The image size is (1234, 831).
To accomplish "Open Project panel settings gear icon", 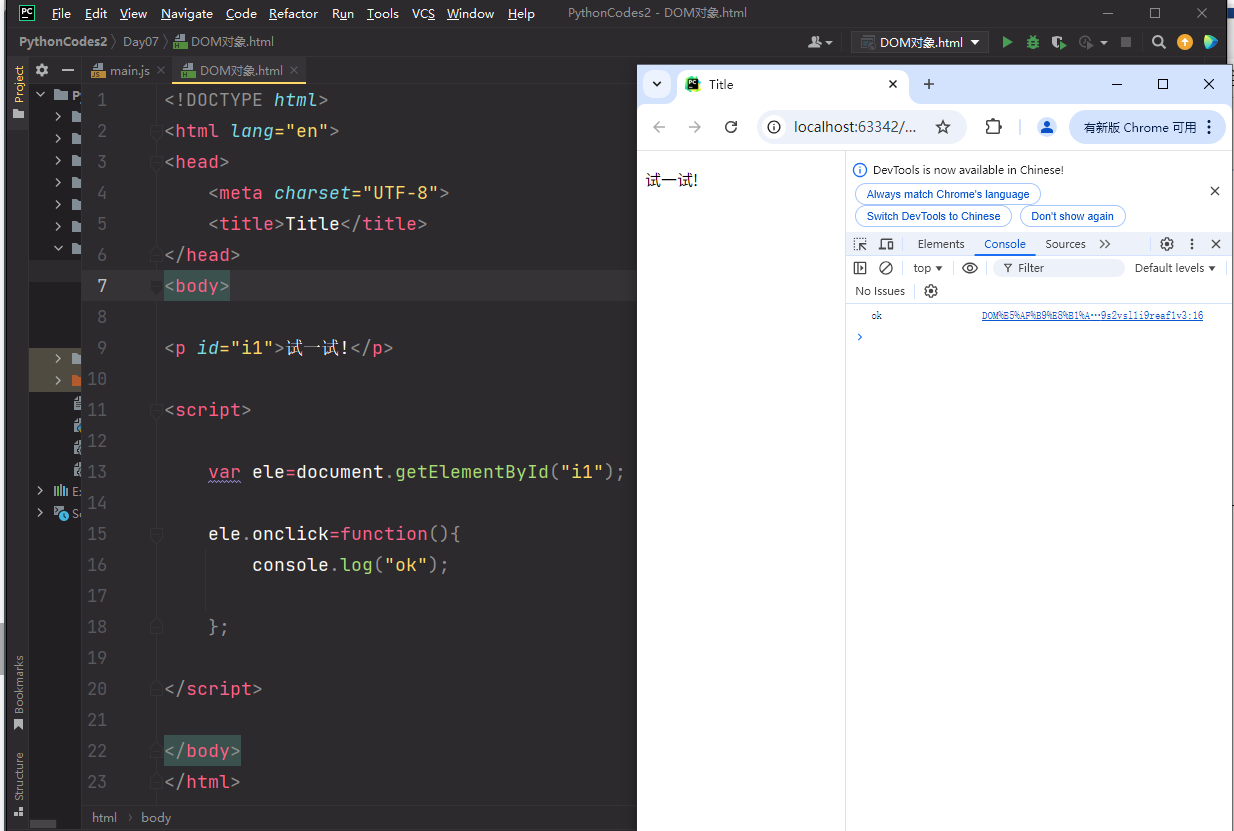I will point(42,70).
